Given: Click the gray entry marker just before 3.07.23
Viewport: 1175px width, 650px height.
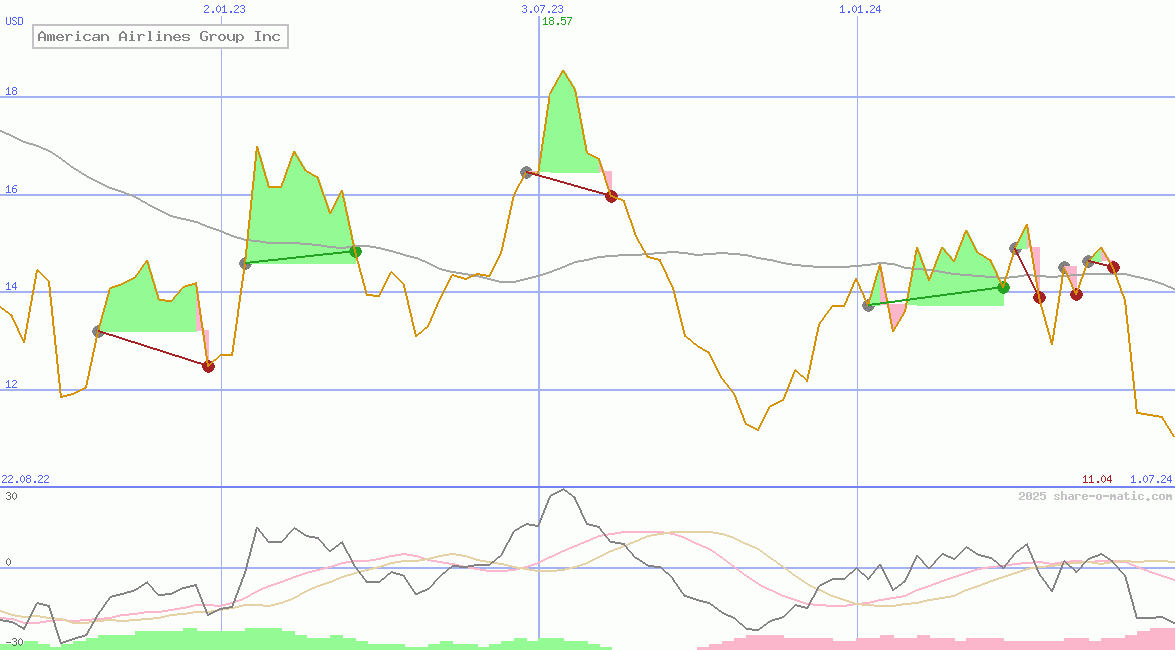Looking at the screenshot, I should 527,172.
